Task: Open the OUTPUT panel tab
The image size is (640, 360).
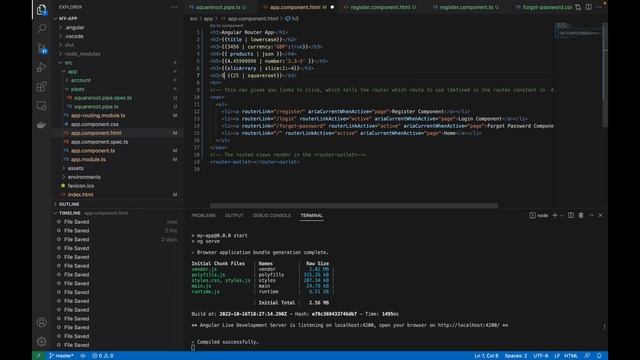Action: [234, 215]
